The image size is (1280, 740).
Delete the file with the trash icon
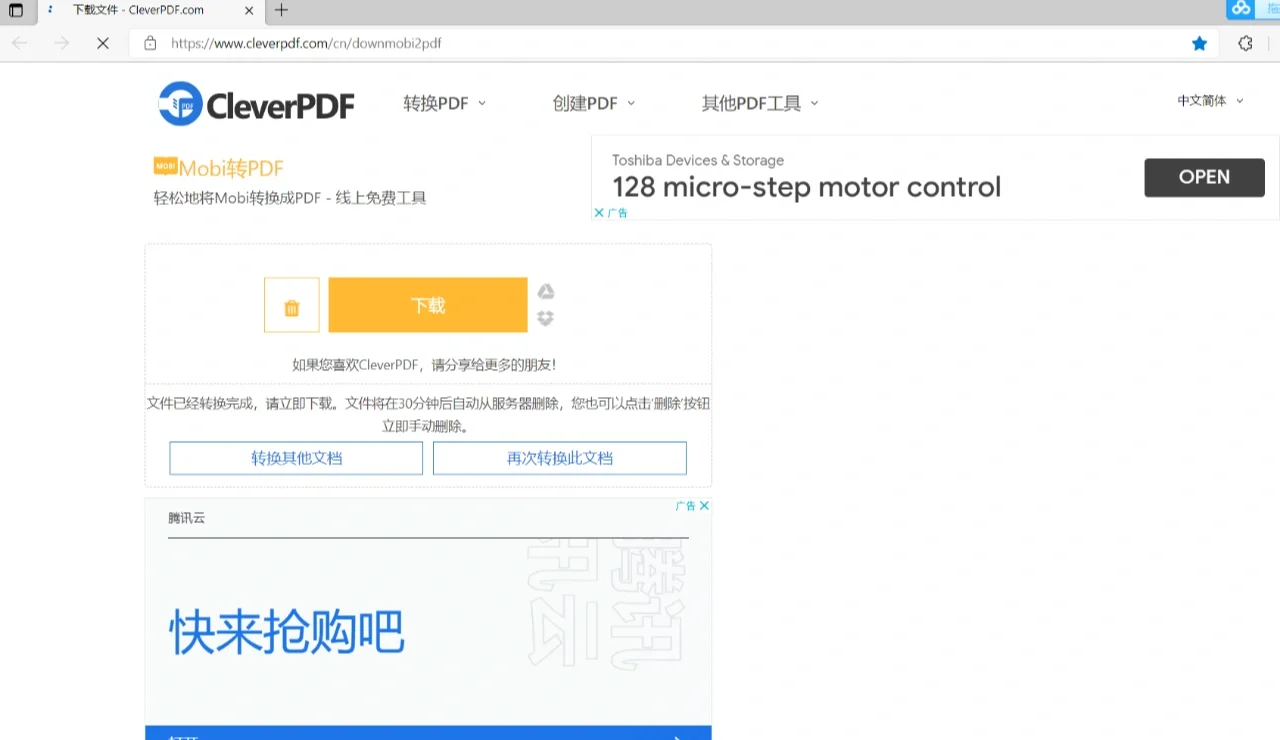point(292,305)
